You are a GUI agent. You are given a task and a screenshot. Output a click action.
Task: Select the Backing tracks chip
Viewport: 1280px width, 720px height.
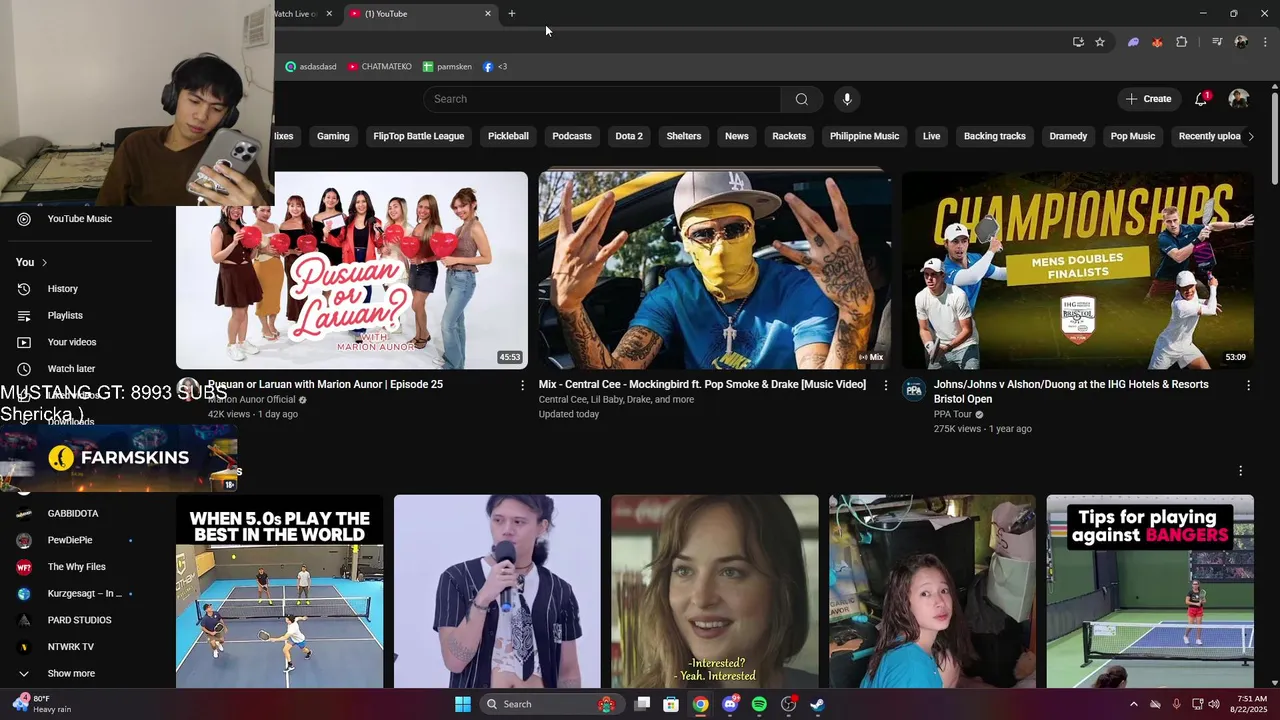click(x=995, y=136)
